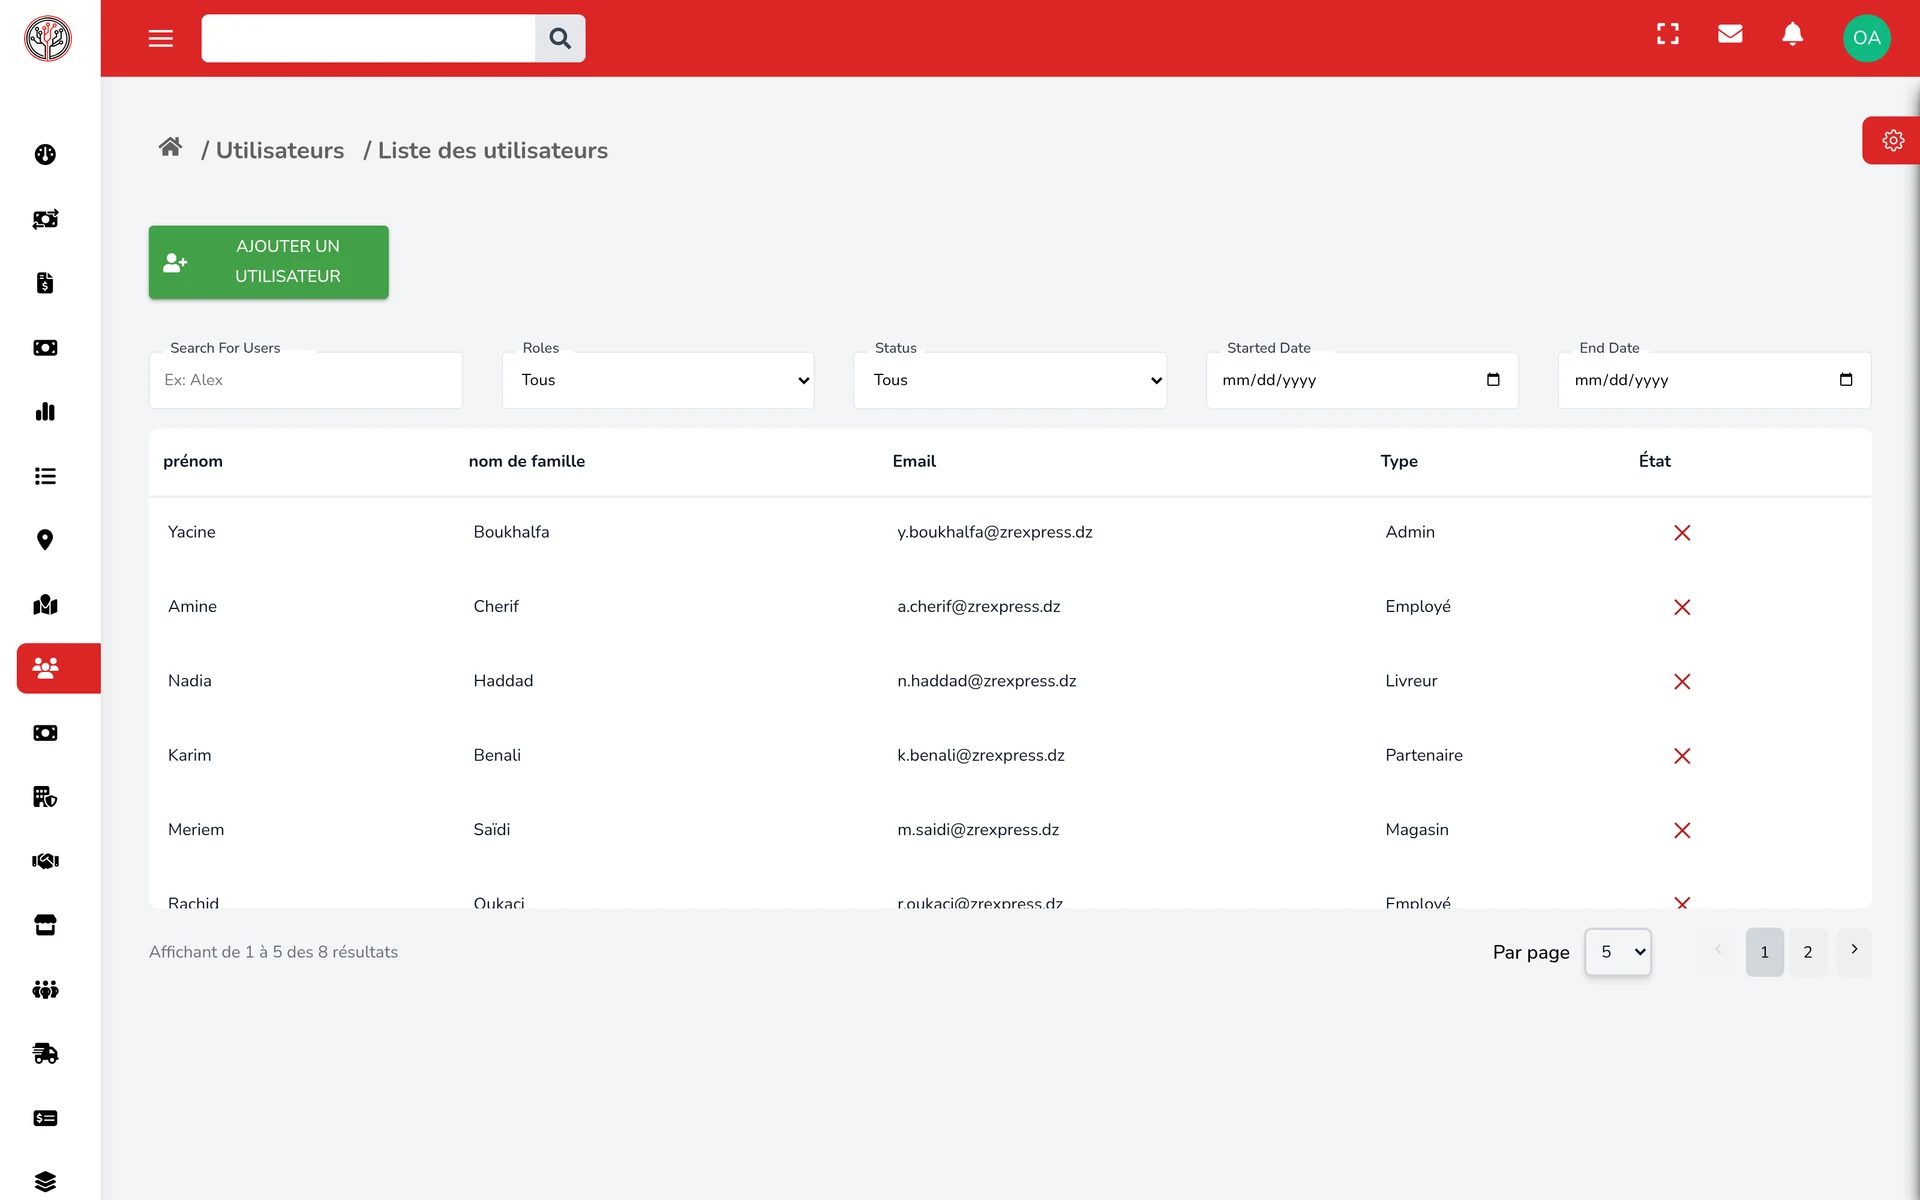Screen dimensions: 1920x1200
Task: Enter fullscreen mode via expand icon
Action: 1668,34
